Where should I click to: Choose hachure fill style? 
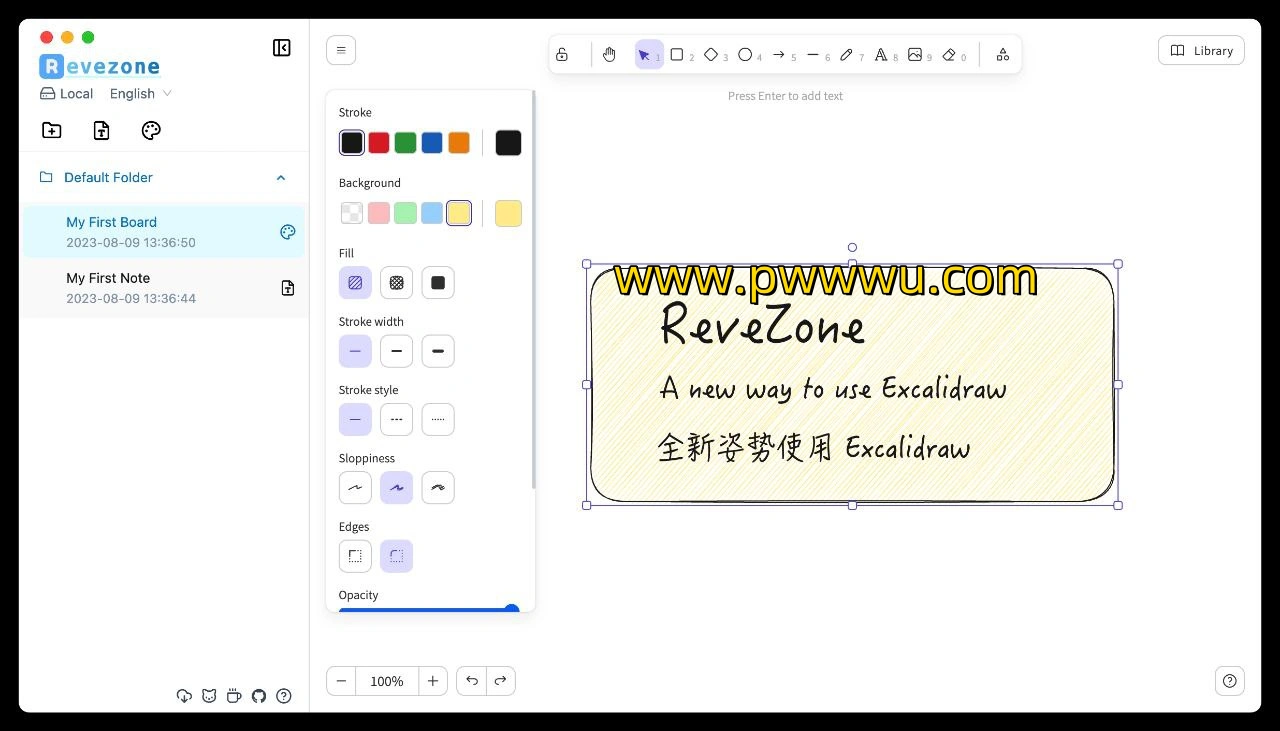[355, 283]
